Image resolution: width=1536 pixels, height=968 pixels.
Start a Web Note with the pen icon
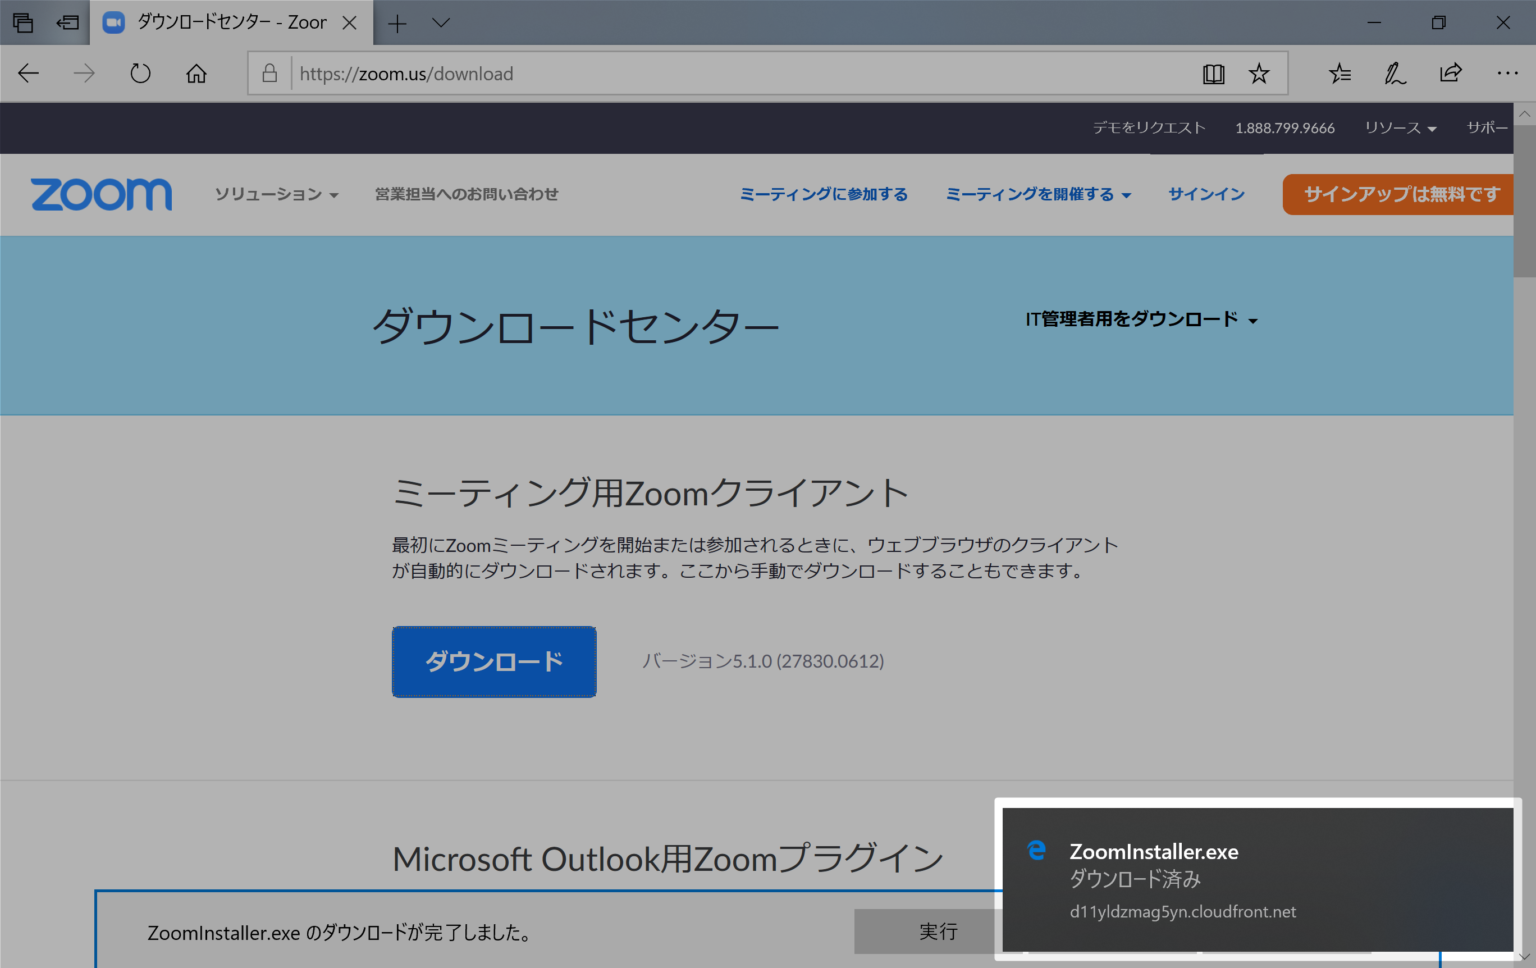tap(1394, 73)
